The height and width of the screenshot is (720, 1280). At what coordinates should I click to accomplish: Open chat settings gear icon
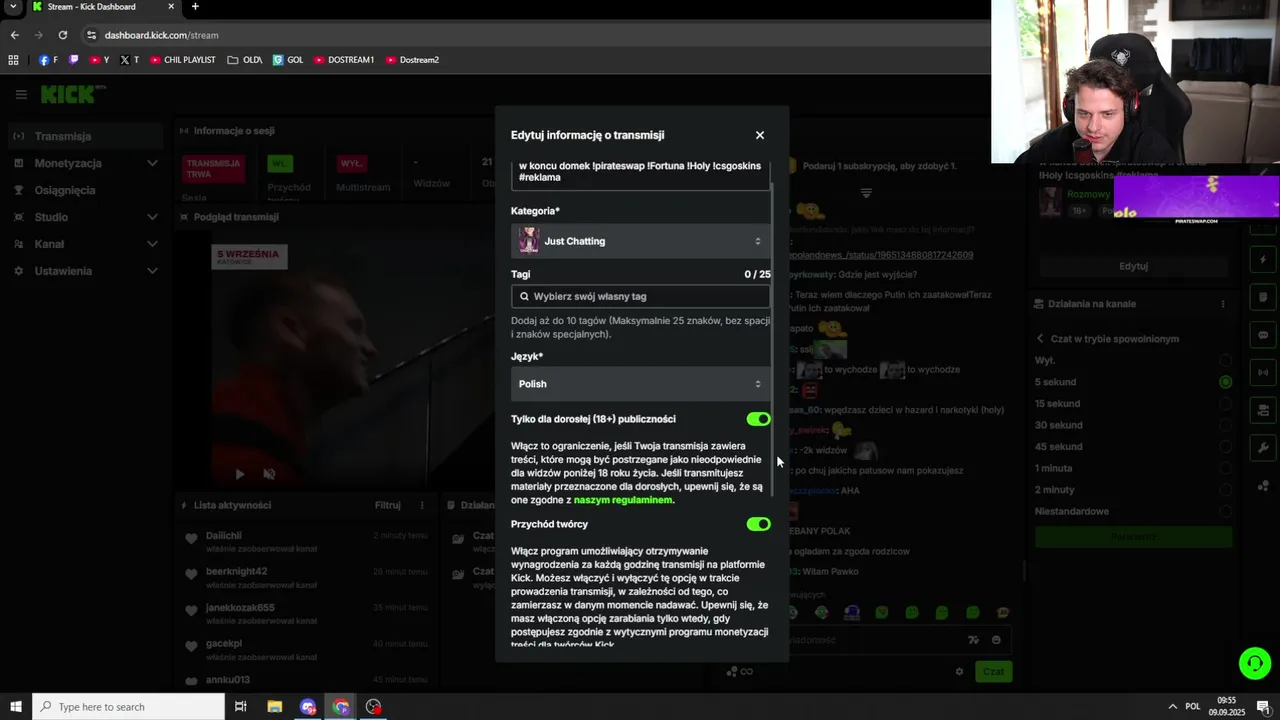960,671
